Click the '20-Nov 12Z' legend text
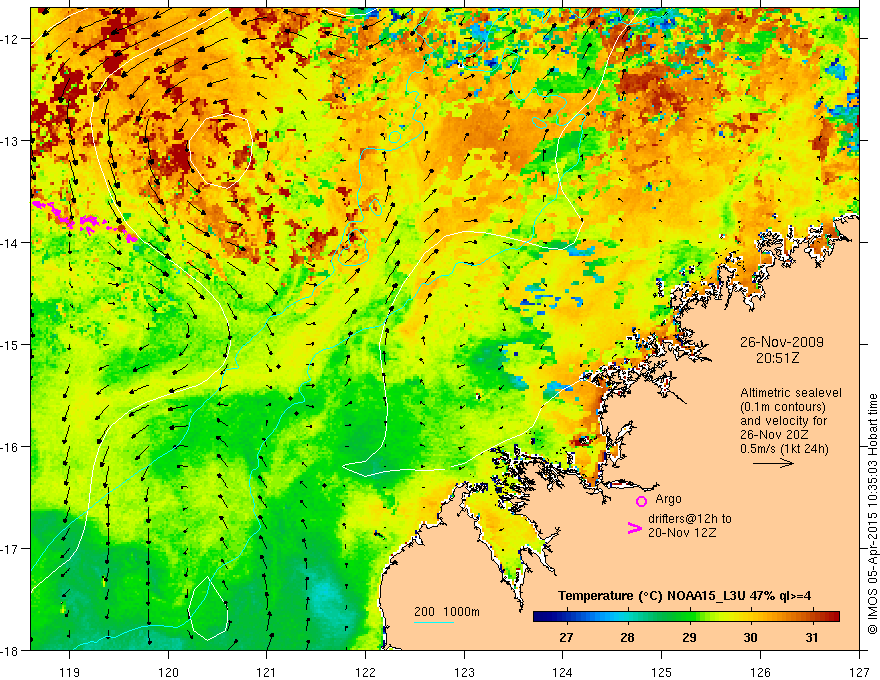The height and width of the screenshot is (680, 880). pos(682,533)
